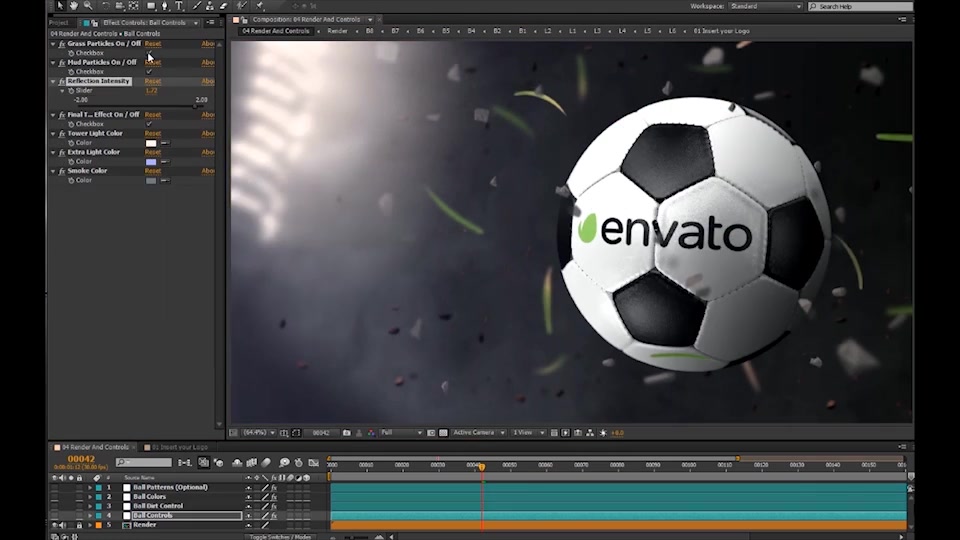Click current time 00042 in viewer footer
The image size is (960, 540).
(322, 433)
